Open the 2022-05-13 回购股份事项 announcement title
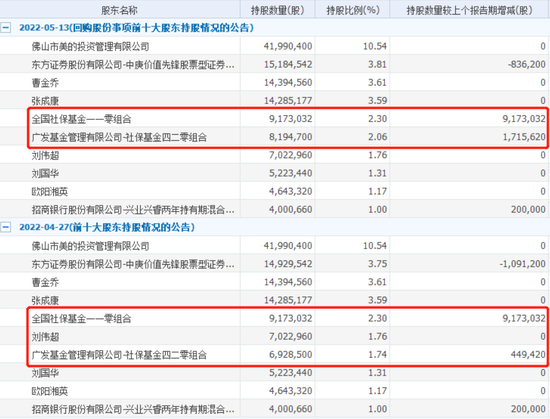 point(136,28)
